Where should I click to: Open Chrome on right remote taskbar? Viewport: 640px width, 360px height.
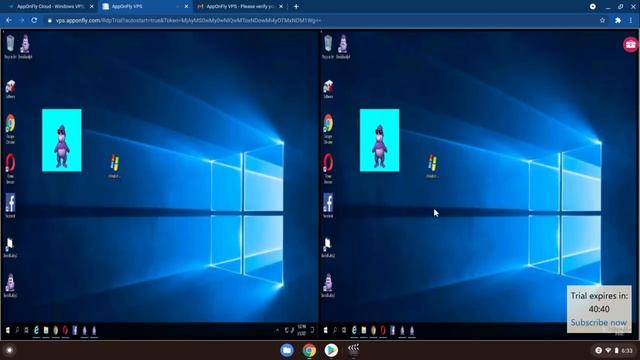click(373, 330)
